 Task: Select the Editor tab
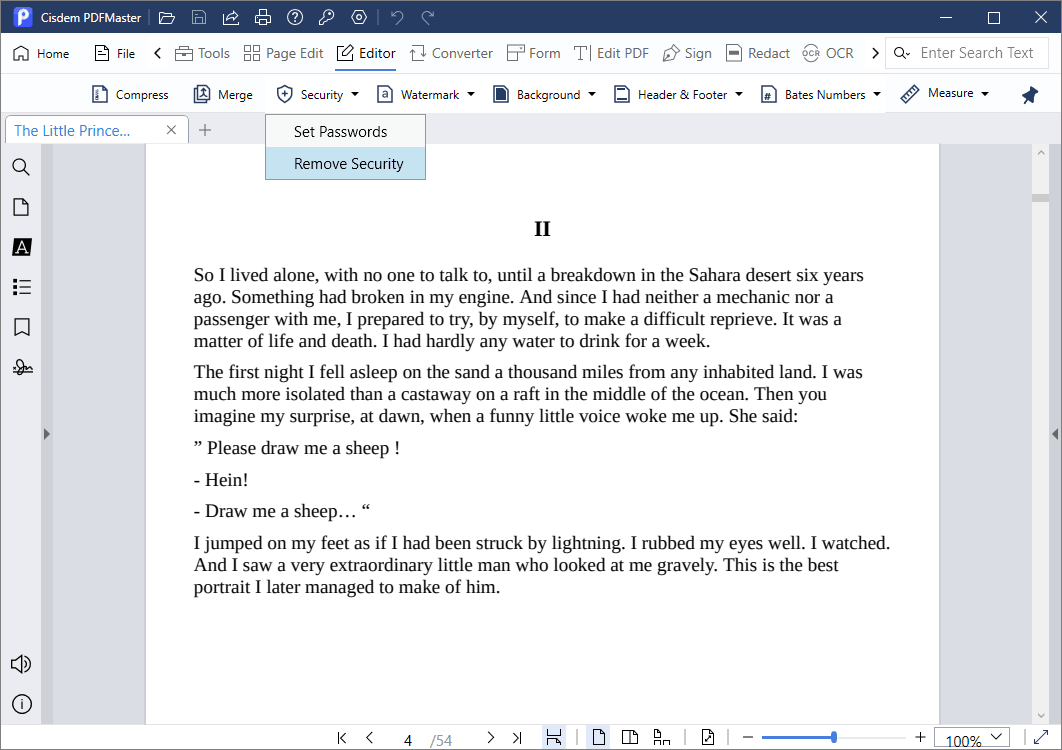(366, 54)
